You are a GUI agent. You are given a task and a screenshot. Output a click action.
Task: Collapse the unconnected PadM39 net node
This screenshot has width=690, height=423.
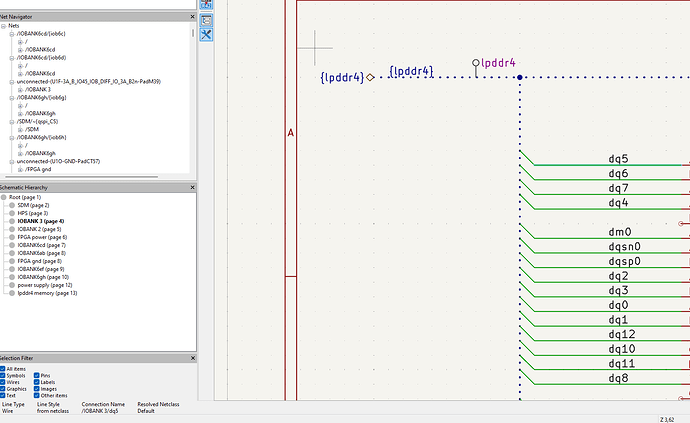pos(12,82)
